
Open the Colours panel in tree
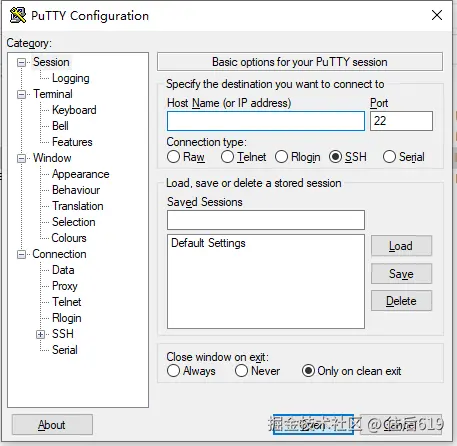tap(69, 238)
